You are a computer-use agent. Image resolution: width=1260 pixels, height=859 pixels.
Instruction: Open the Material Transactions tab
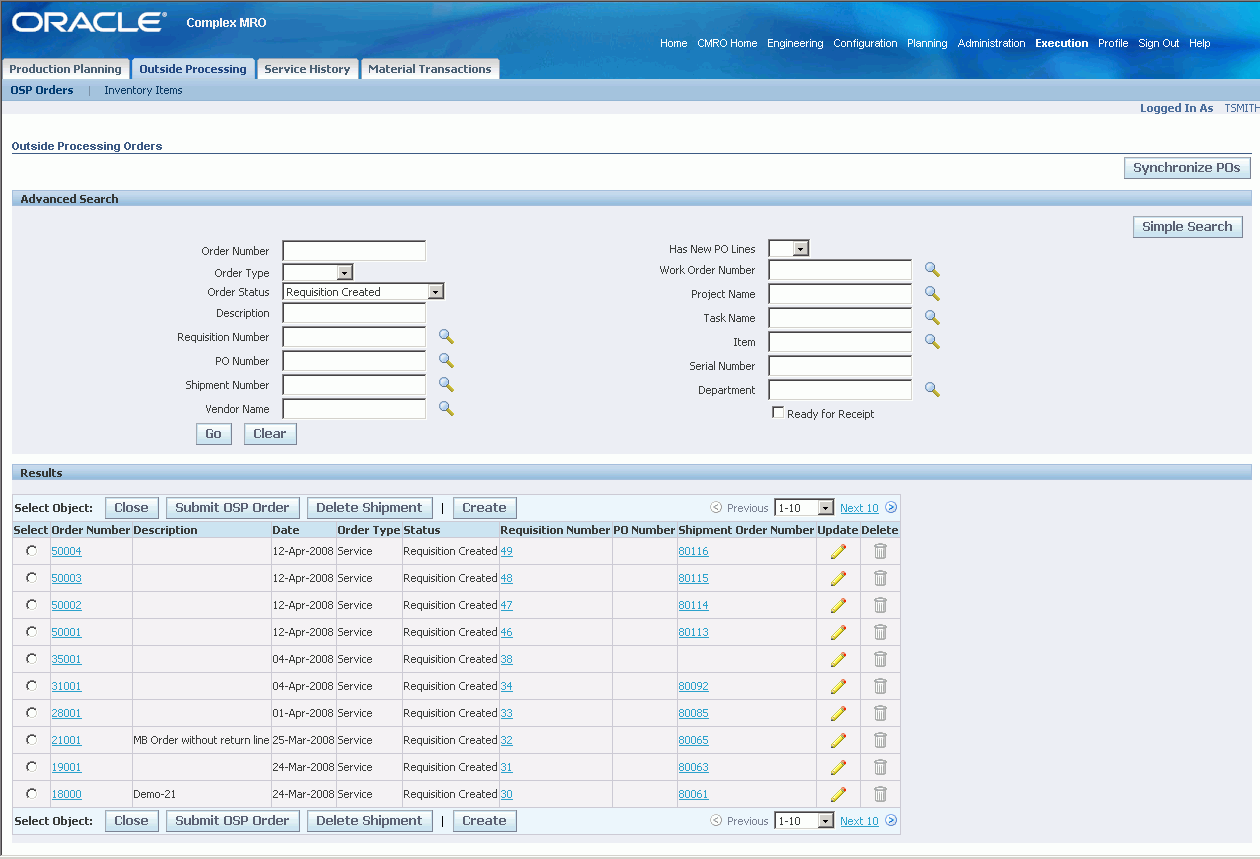tap(429, 69)
